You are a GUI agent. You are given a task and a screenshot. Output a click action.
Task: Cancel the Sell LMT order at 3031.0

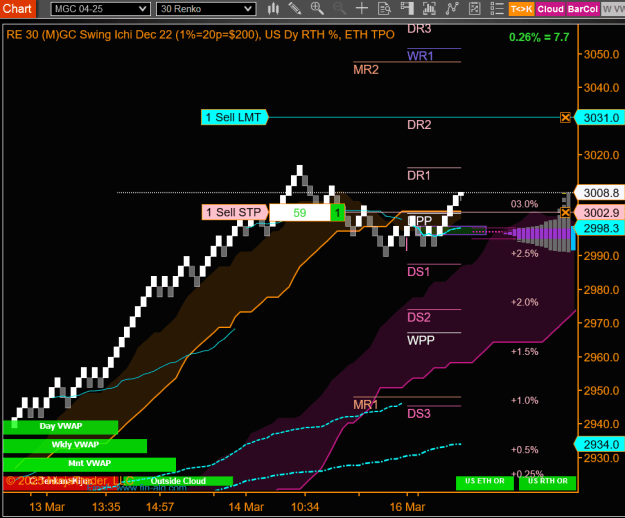565,118
